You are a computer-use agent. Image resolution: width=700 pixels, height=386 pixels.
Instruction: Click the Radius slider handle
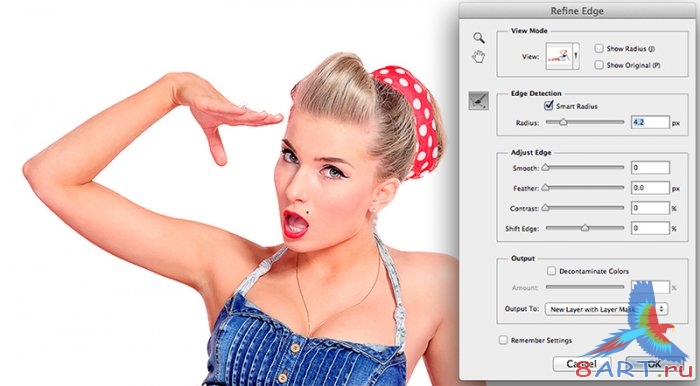click(x=563, y=122)
